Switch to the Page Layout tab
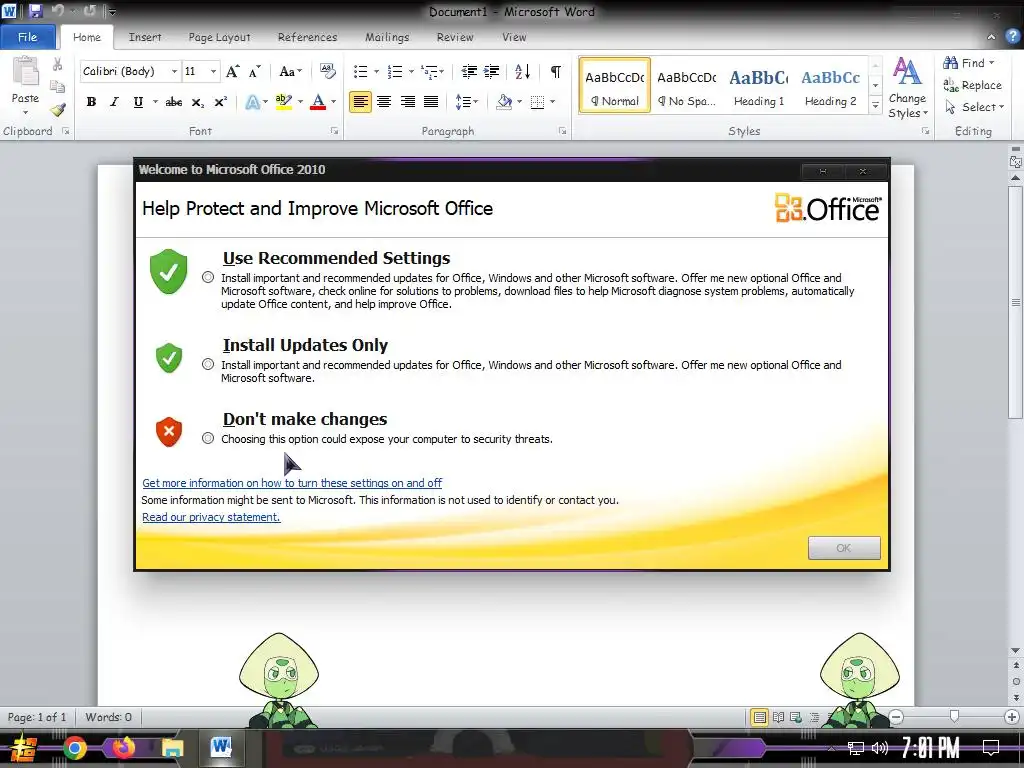Screen dimensions: 1024x768 pyautogui.click(x=219, y=37)
